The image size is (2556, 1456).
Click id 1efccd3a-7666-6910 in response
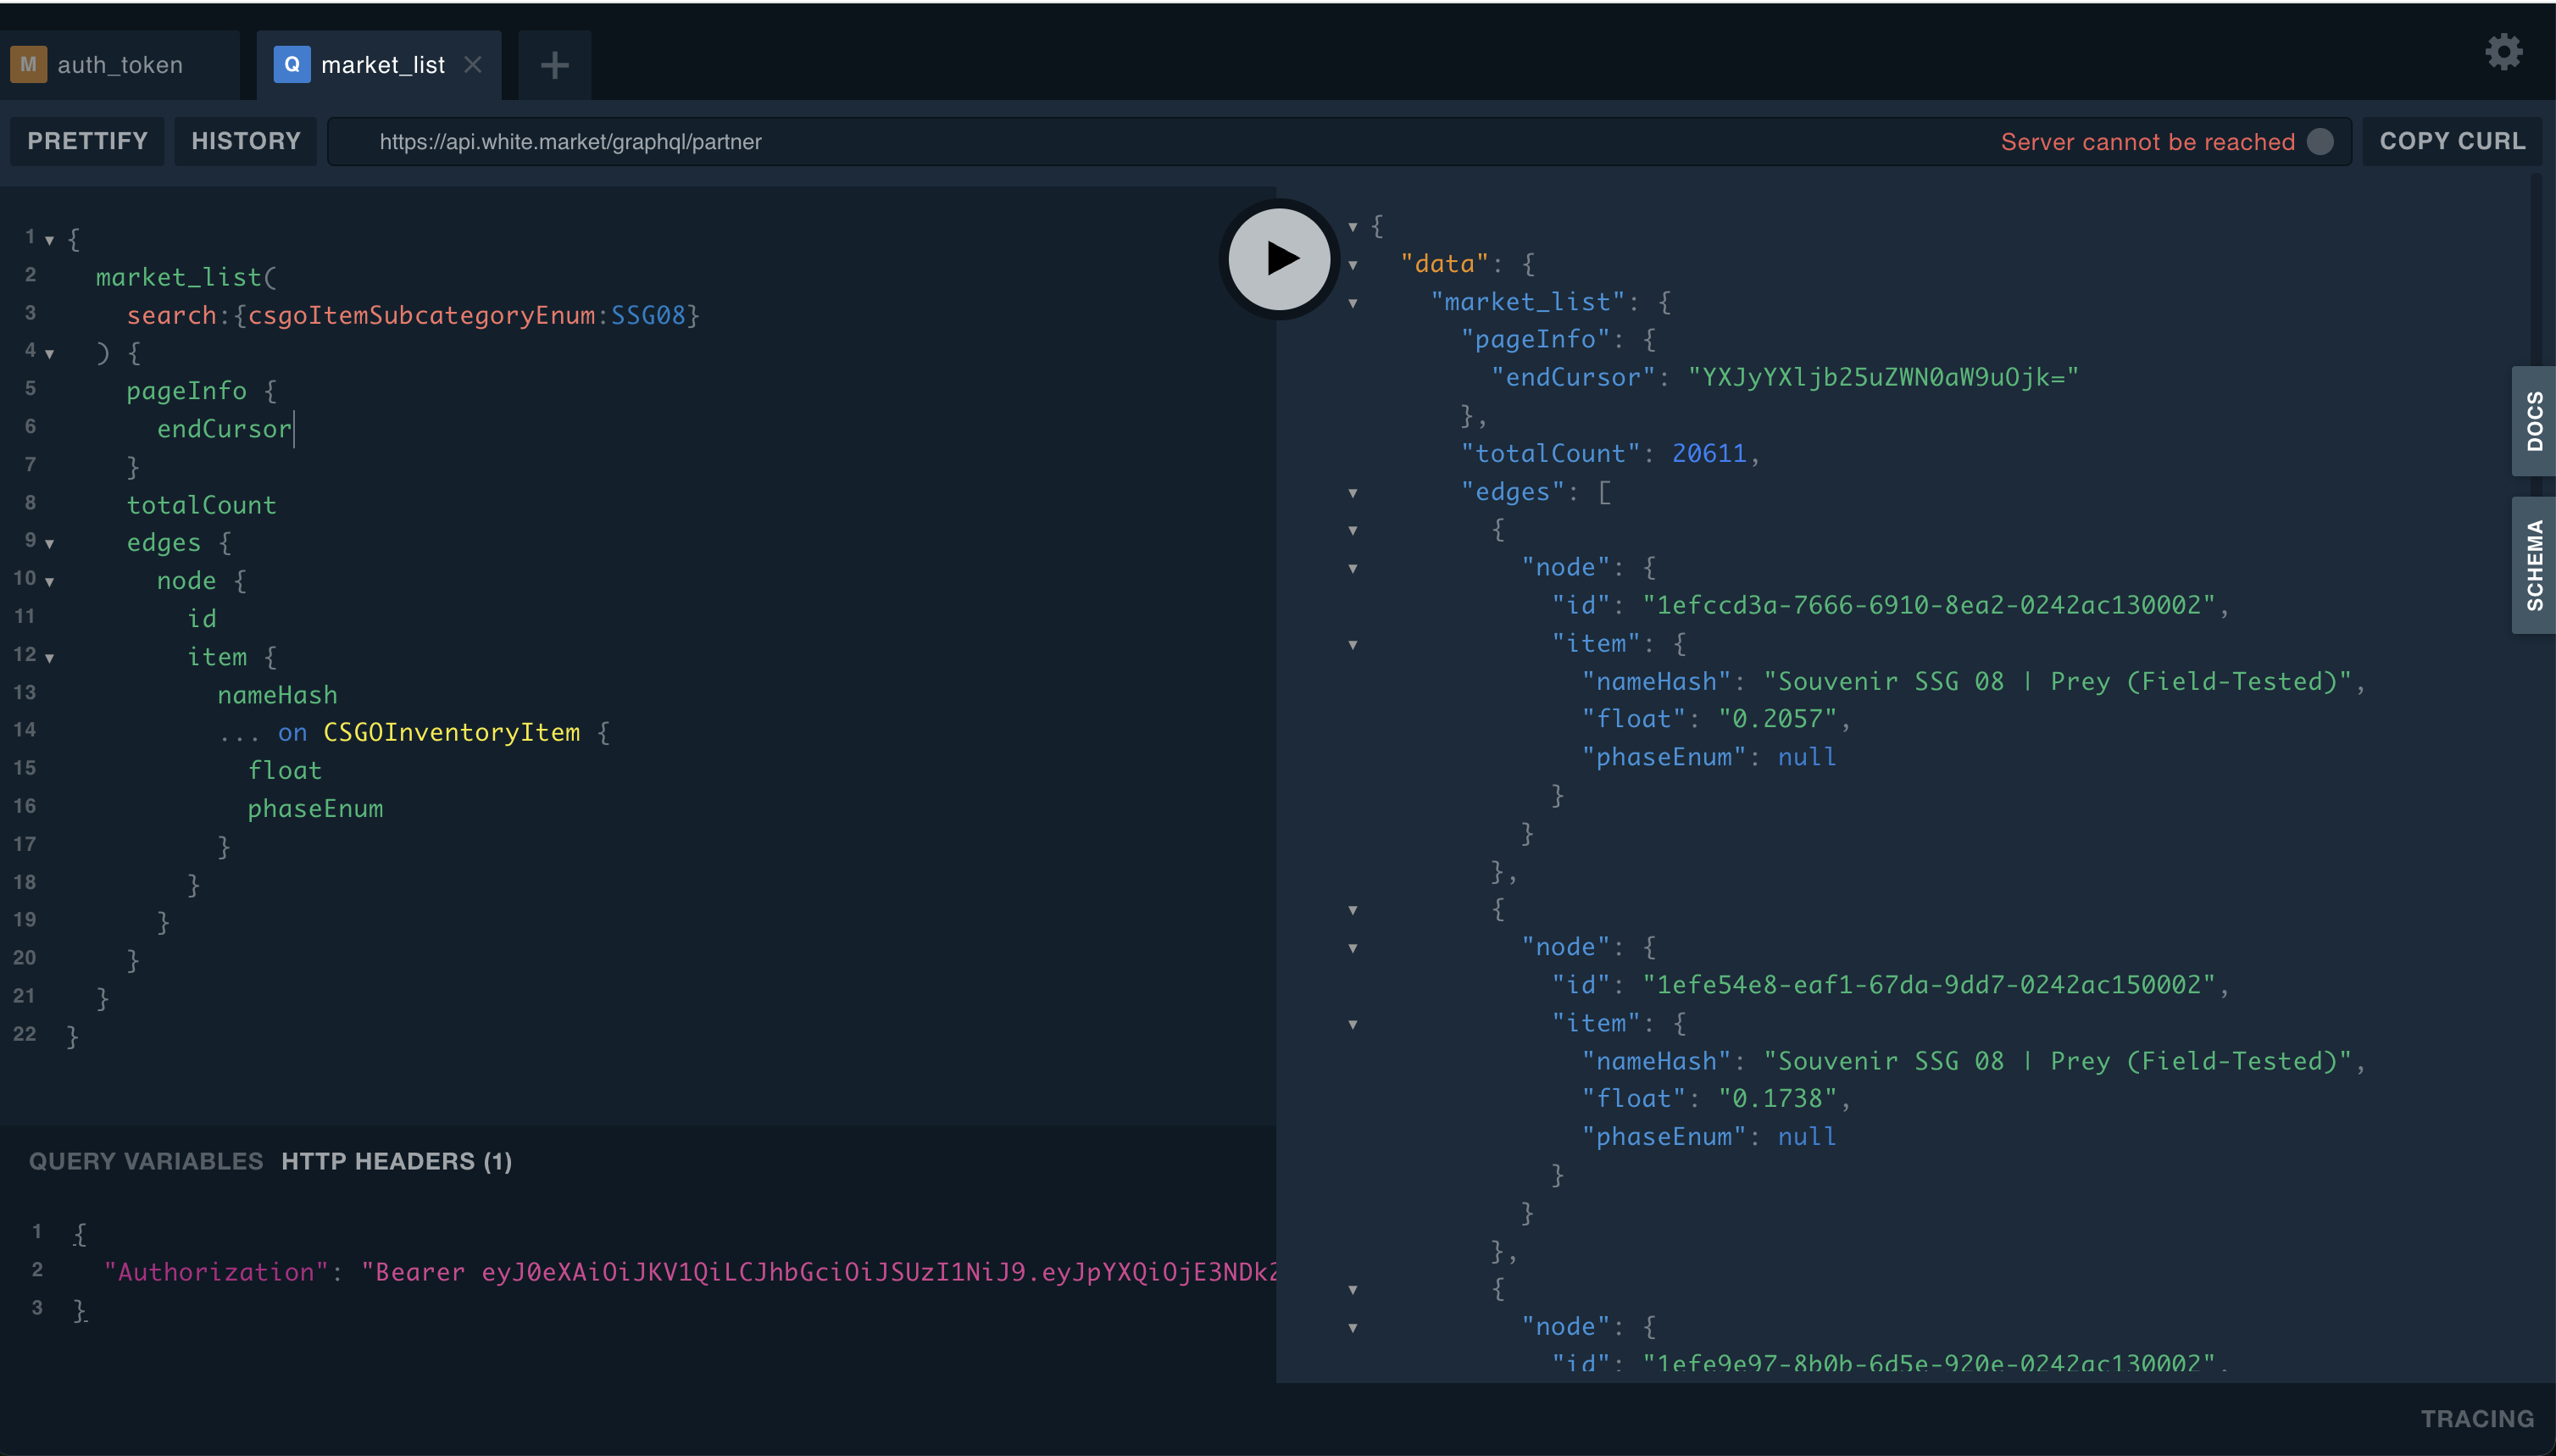click(x=1928, y=605)
